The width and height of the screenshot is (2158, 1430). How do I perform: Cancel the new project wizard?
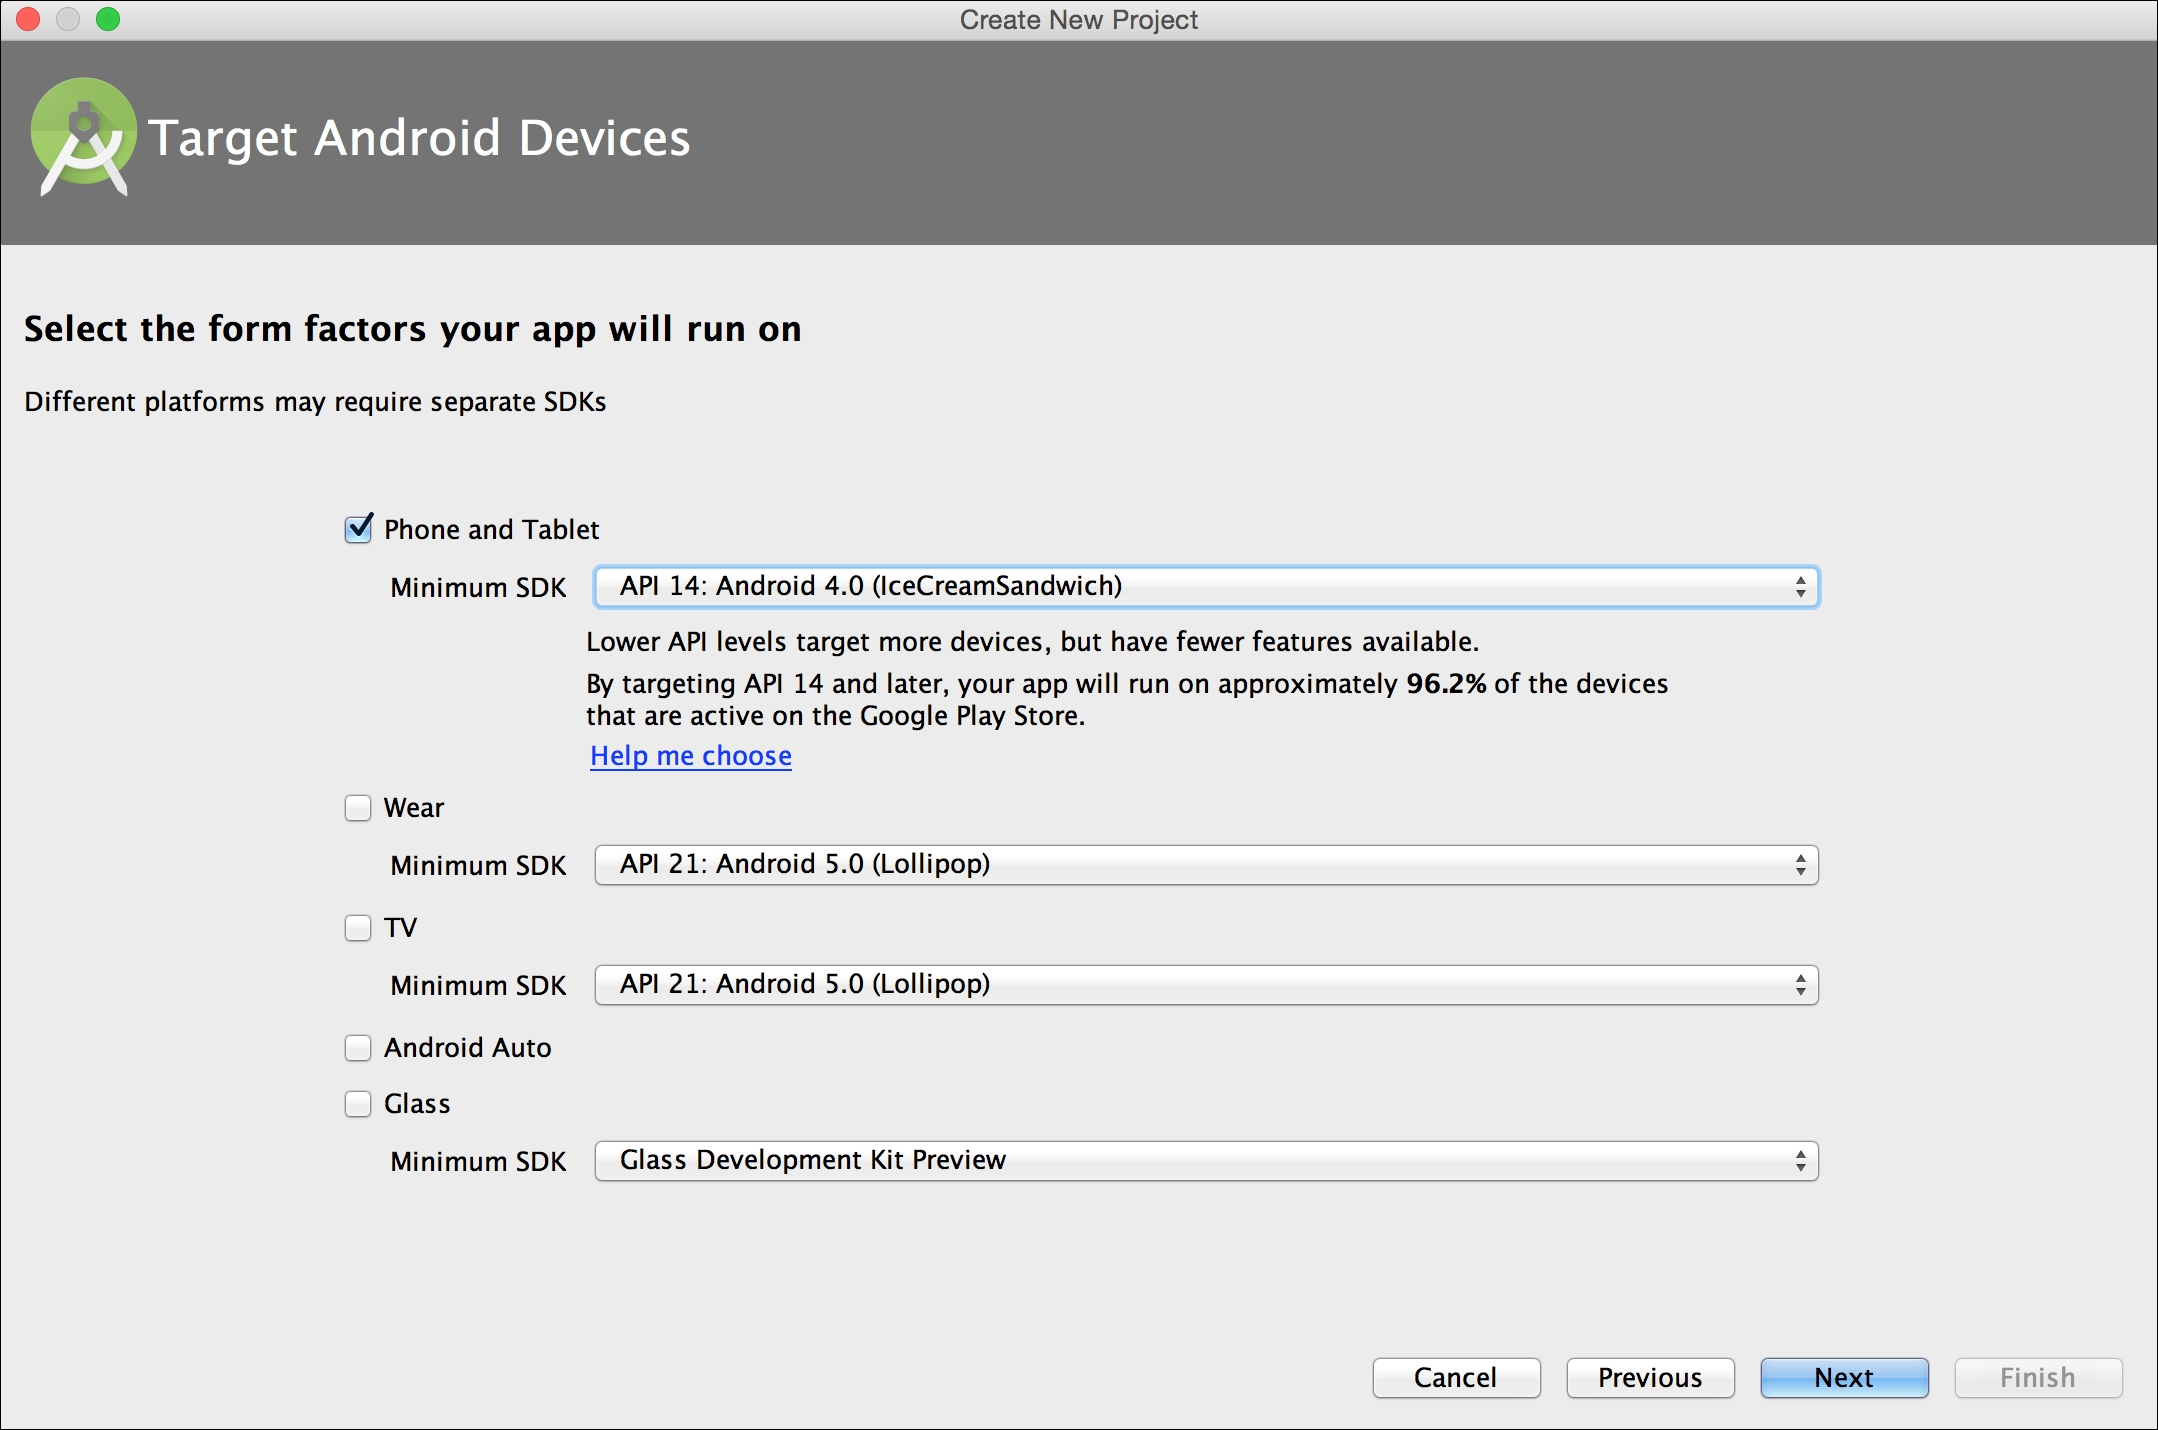tap(1456, 1378)
